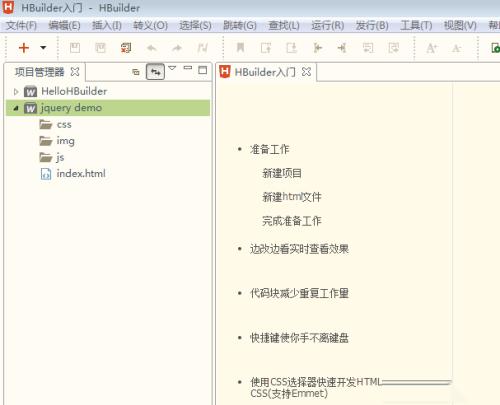Click the red plus New button
The image size is (500, 405).
coord(24,48)
